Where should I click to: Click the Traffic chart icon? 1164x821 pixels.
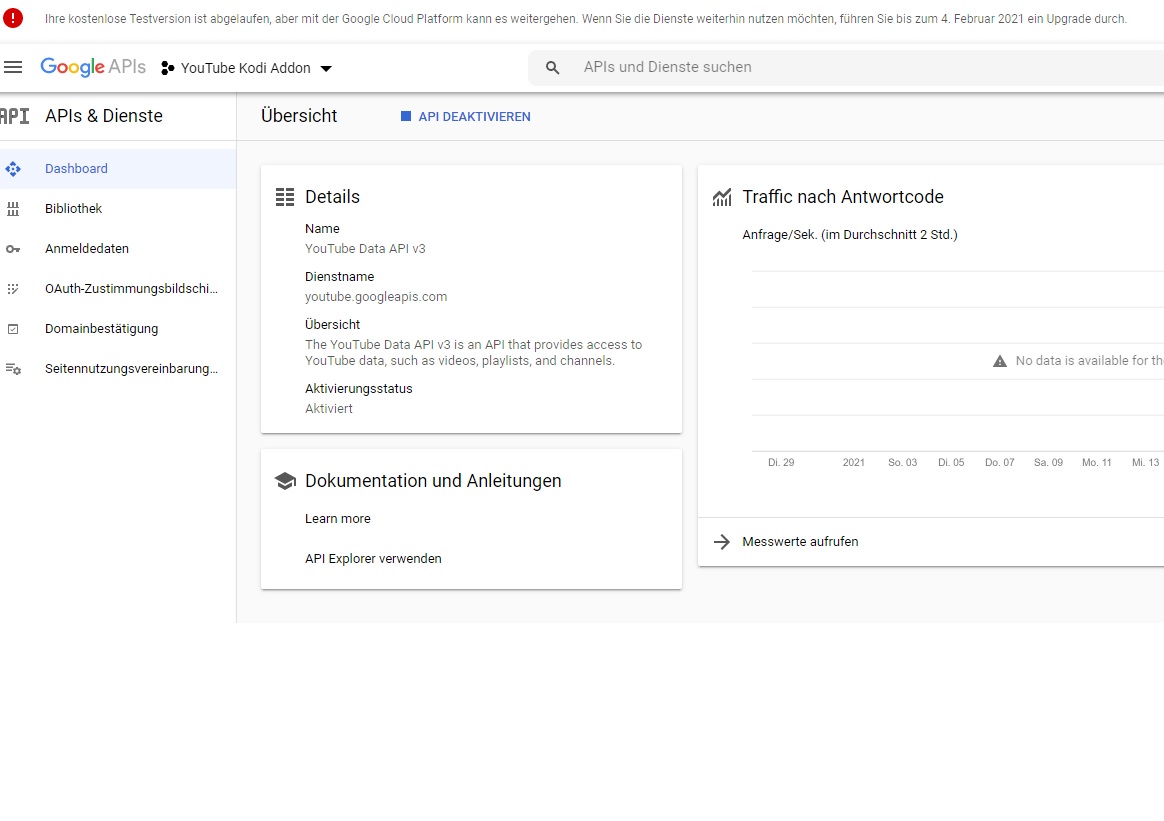[722, 197]
